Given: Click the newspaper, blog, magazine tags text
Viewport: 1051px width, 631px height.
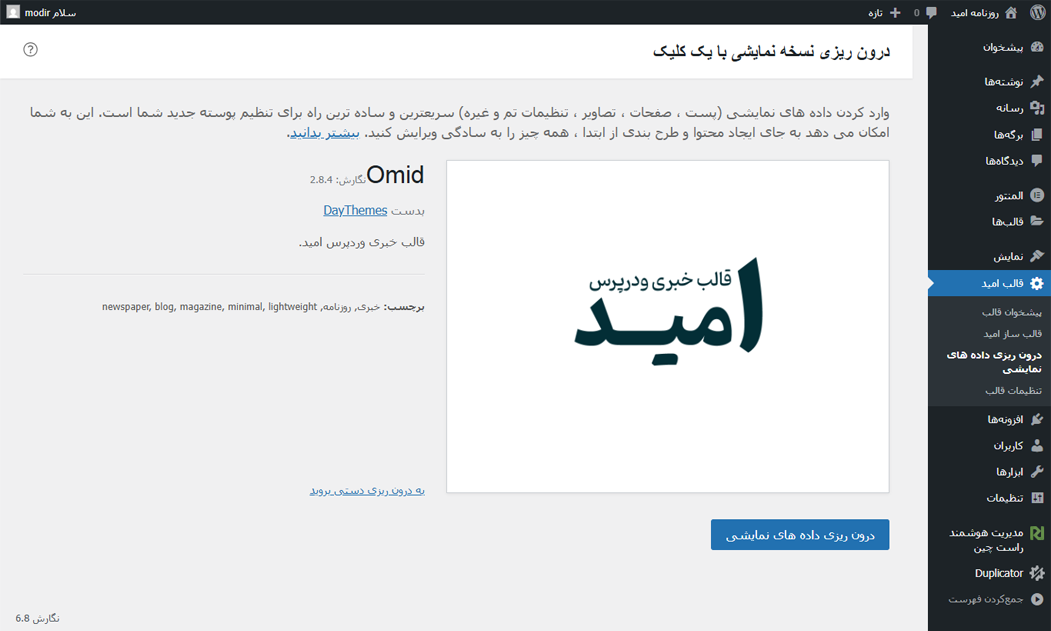Looking at the screenshot, I should tap(210, 306).
